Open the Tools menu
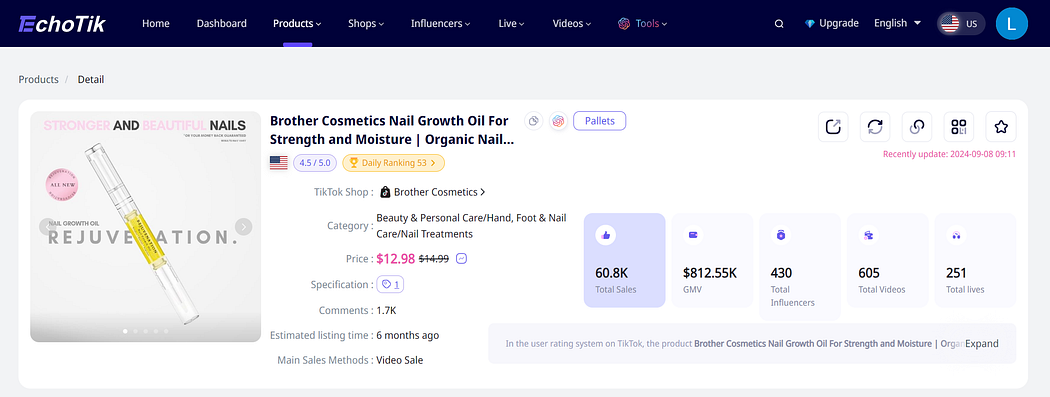The image size is (1050, 397). (x=643, y=23)
